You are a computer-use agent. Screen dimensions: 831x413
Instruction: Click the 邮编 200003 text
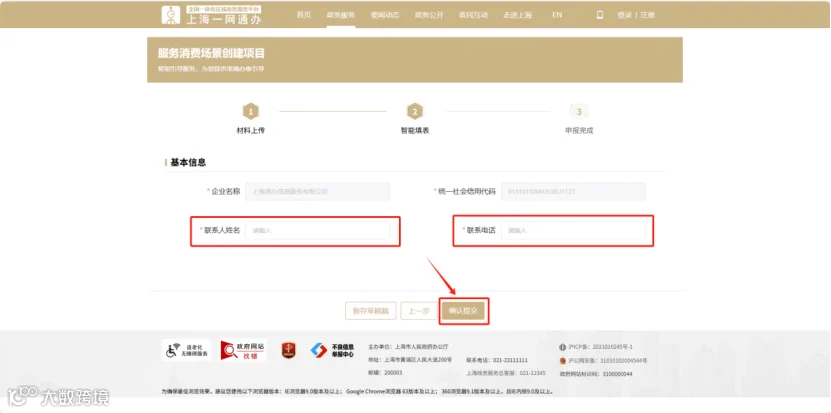pos(385,373)
